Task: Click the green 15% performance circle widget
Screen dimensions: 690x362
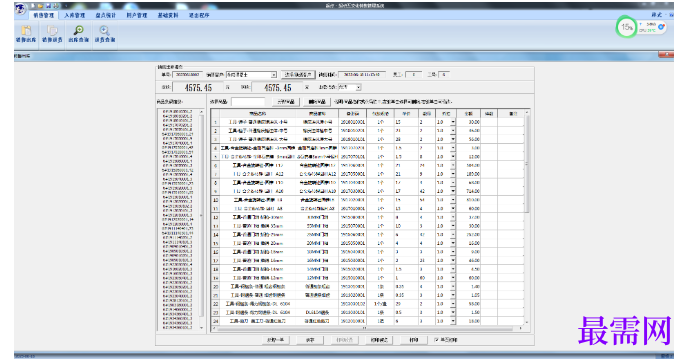Action: click(626, 27)
